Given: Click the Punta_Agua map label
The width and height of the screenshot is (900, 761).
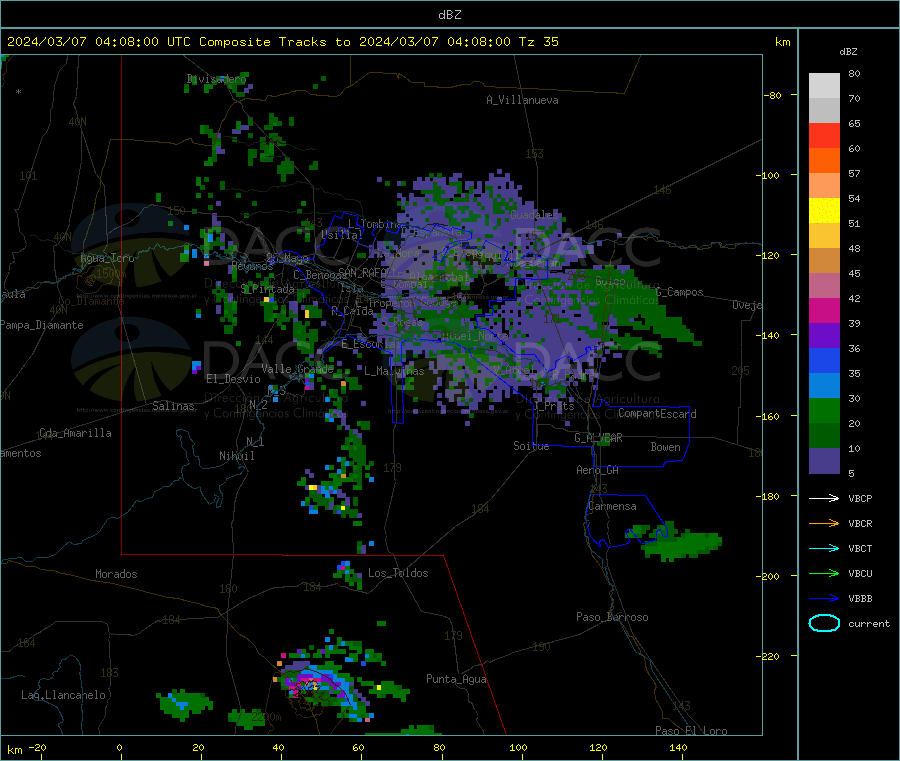Looking at the screenshot, I should (456, 679).
